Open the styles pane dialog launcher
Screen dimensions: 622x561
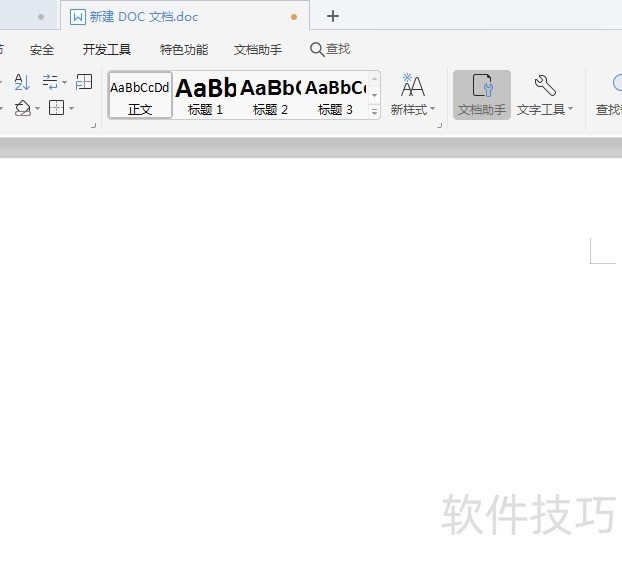click(439, 126)
